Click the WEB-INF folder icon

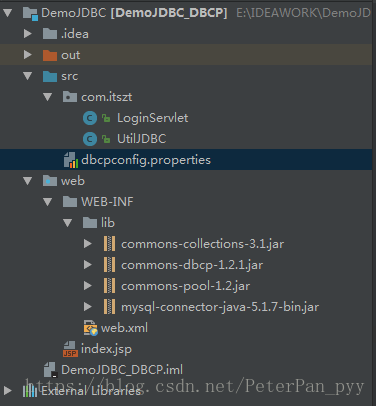pos(70,202)
